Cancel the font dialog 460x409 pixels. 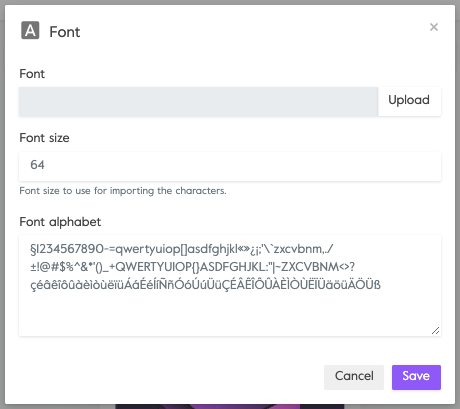354,377
